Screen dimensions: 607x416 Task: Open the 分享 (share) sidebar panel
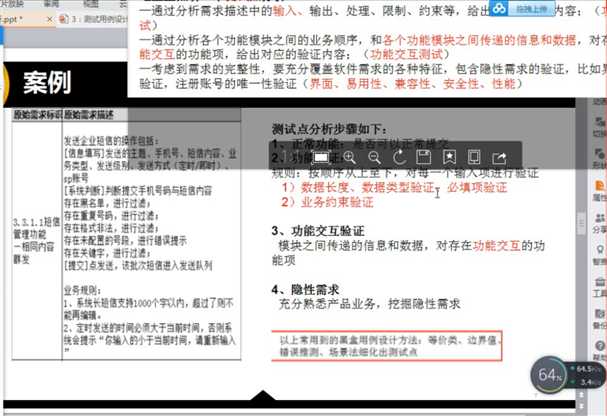click(600, 223)
